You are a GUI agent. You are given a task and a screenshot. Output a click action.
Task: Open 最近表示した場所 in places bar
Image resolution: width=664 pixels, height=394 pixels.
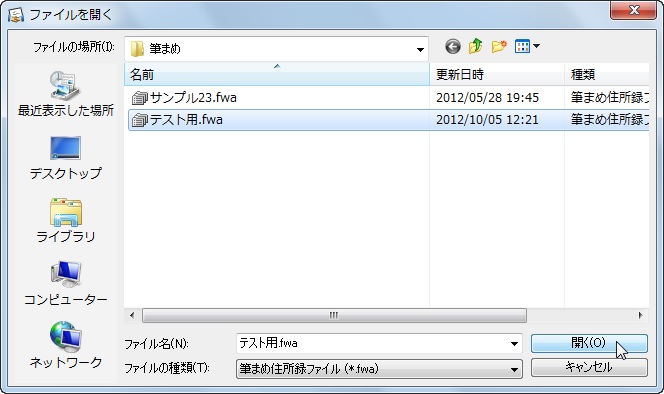click(x=66, y=94)
